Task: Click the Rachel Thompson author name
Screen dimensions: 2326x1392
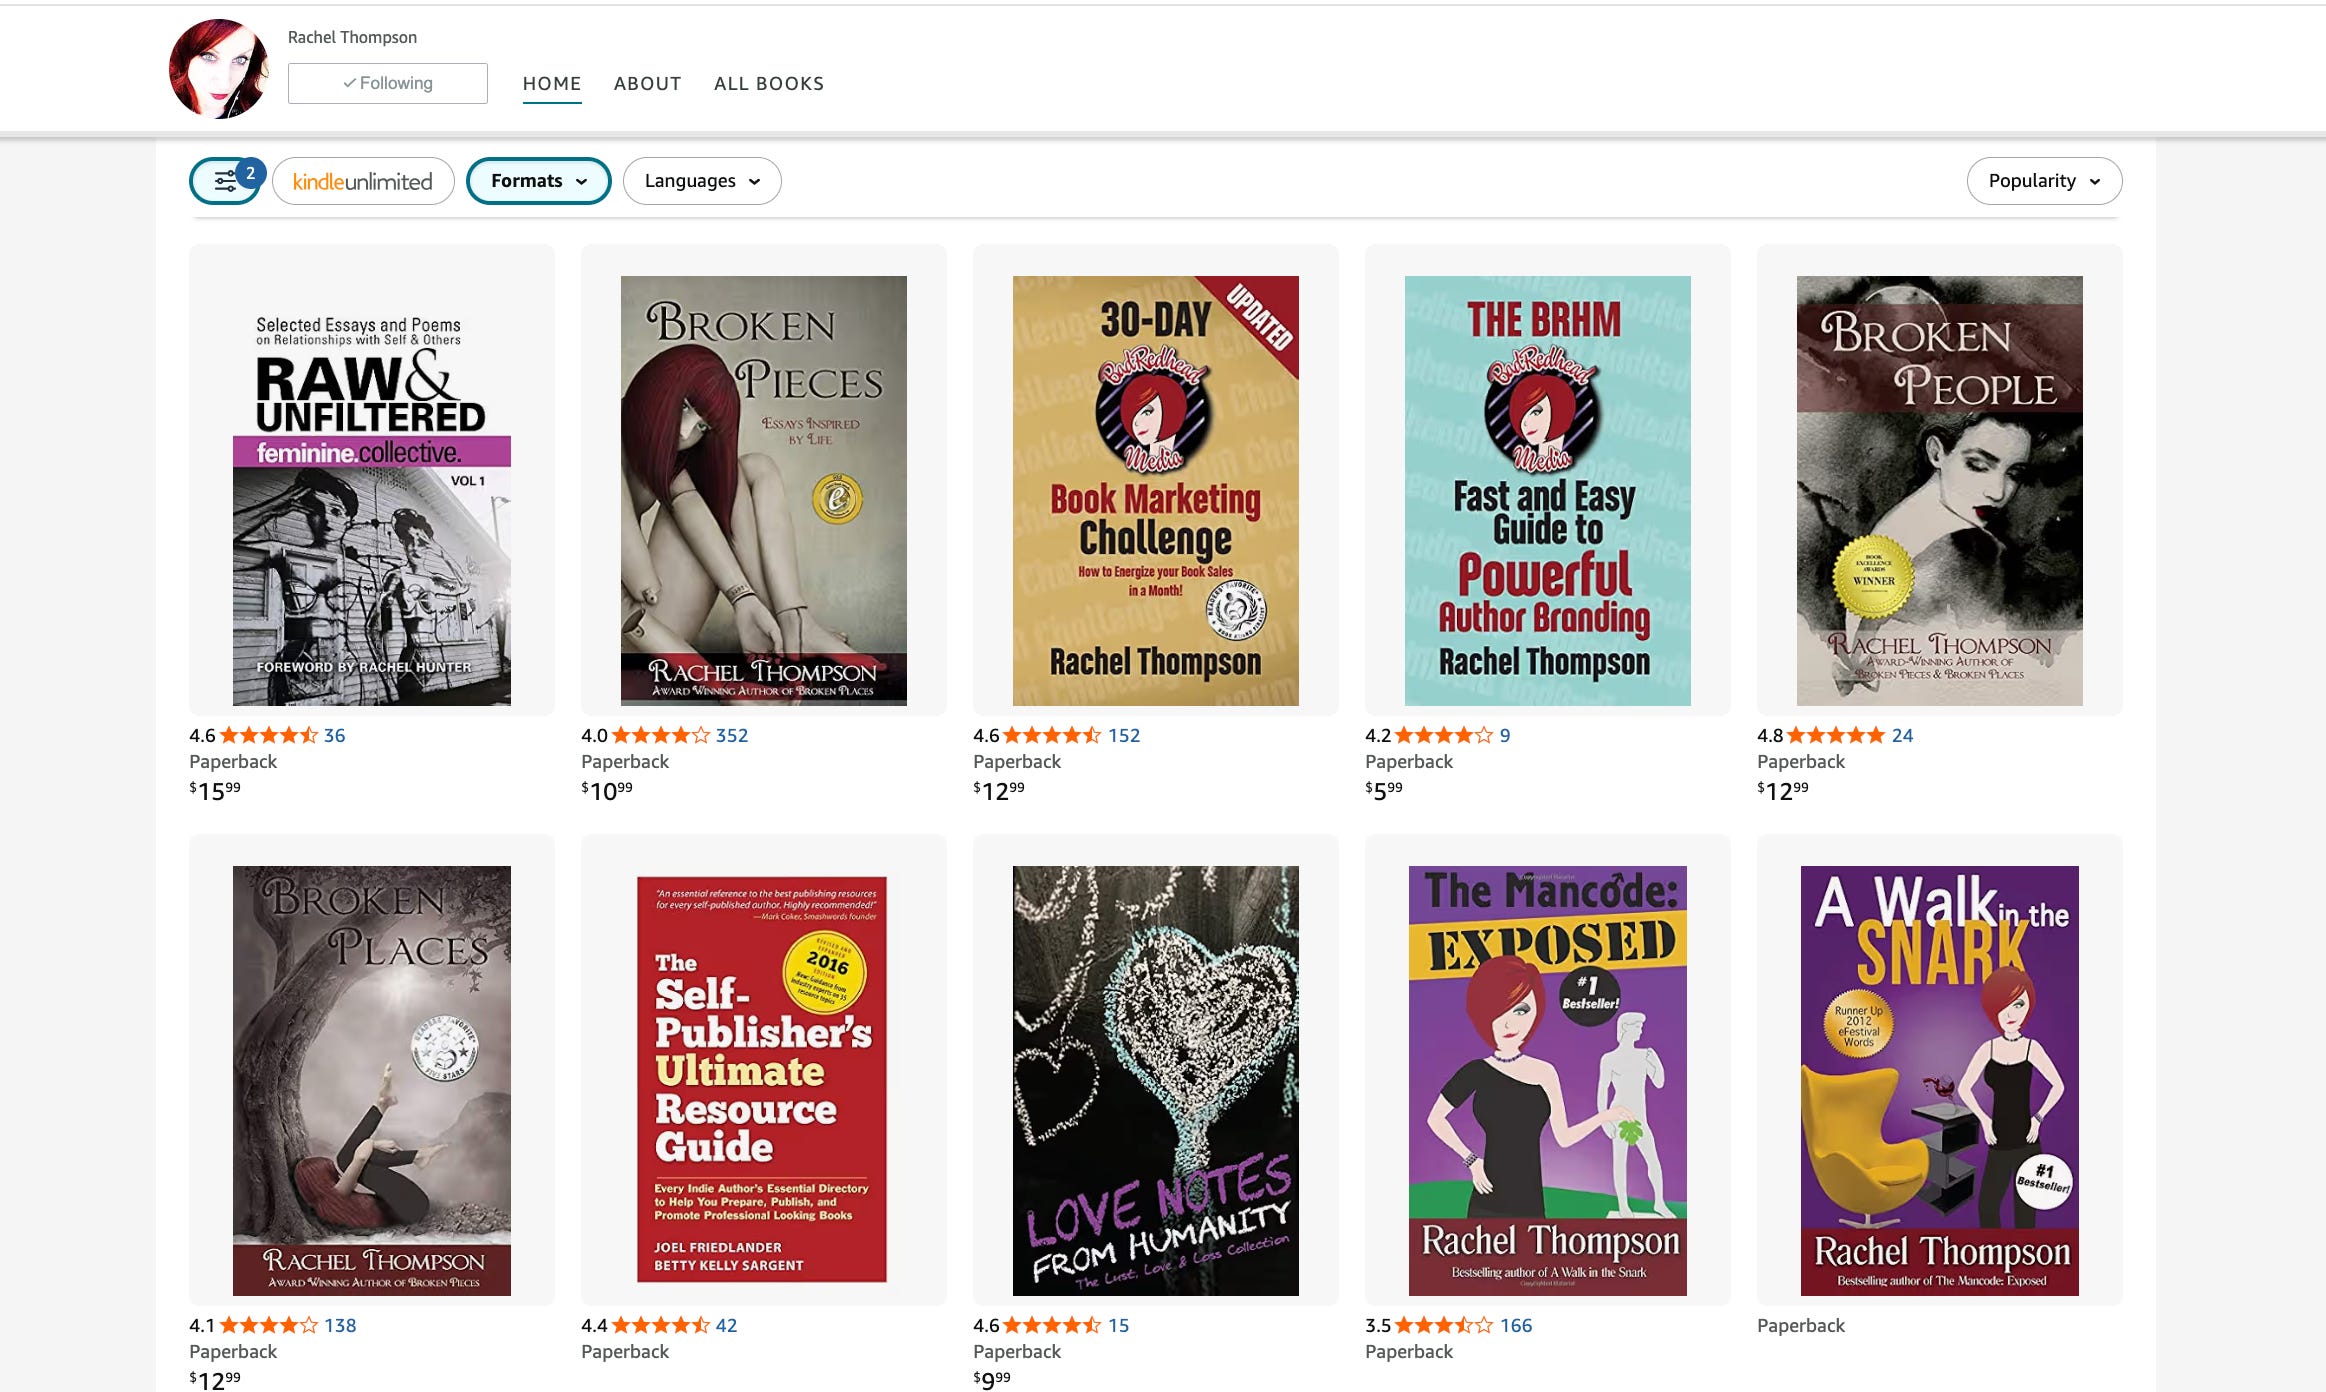Action: pyautogui.click(x=352, y=37)
